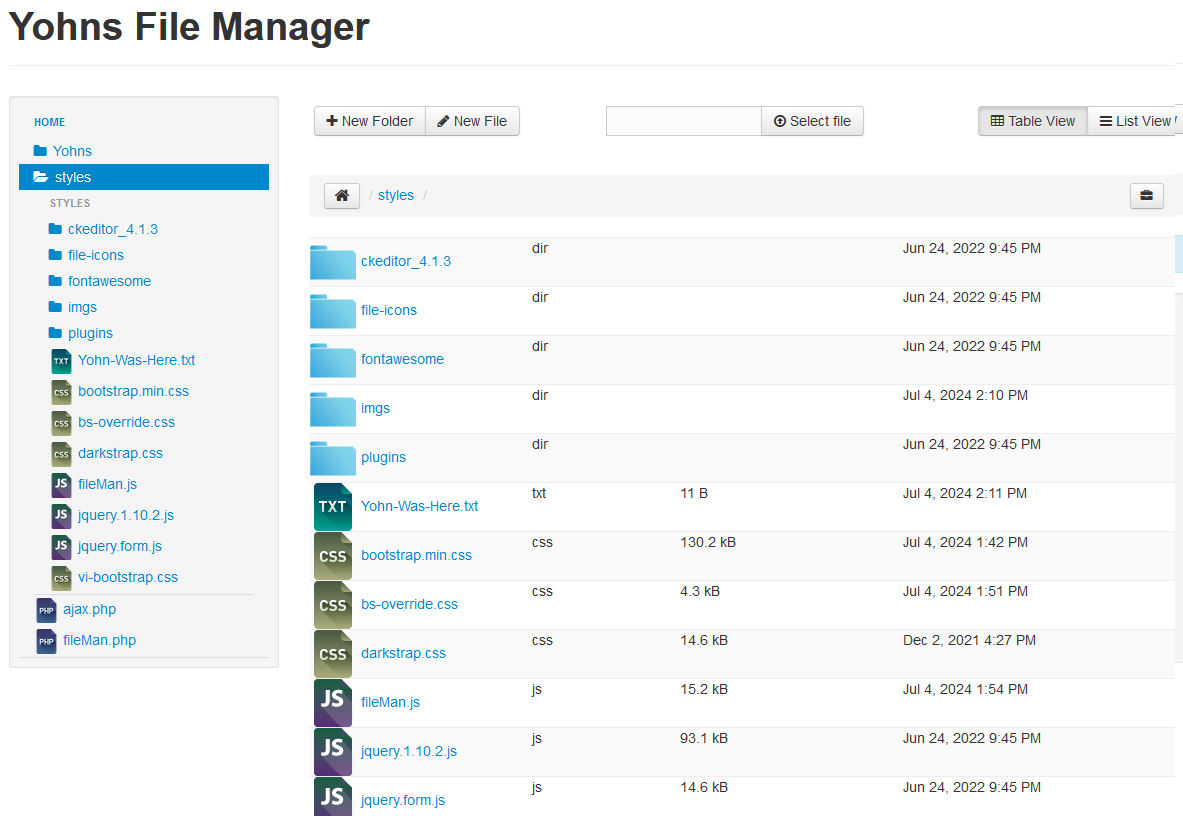The height and width of the screenshot is (816, 1183).
Task: Click the empty file upload text field
Action: coord(683,121)
